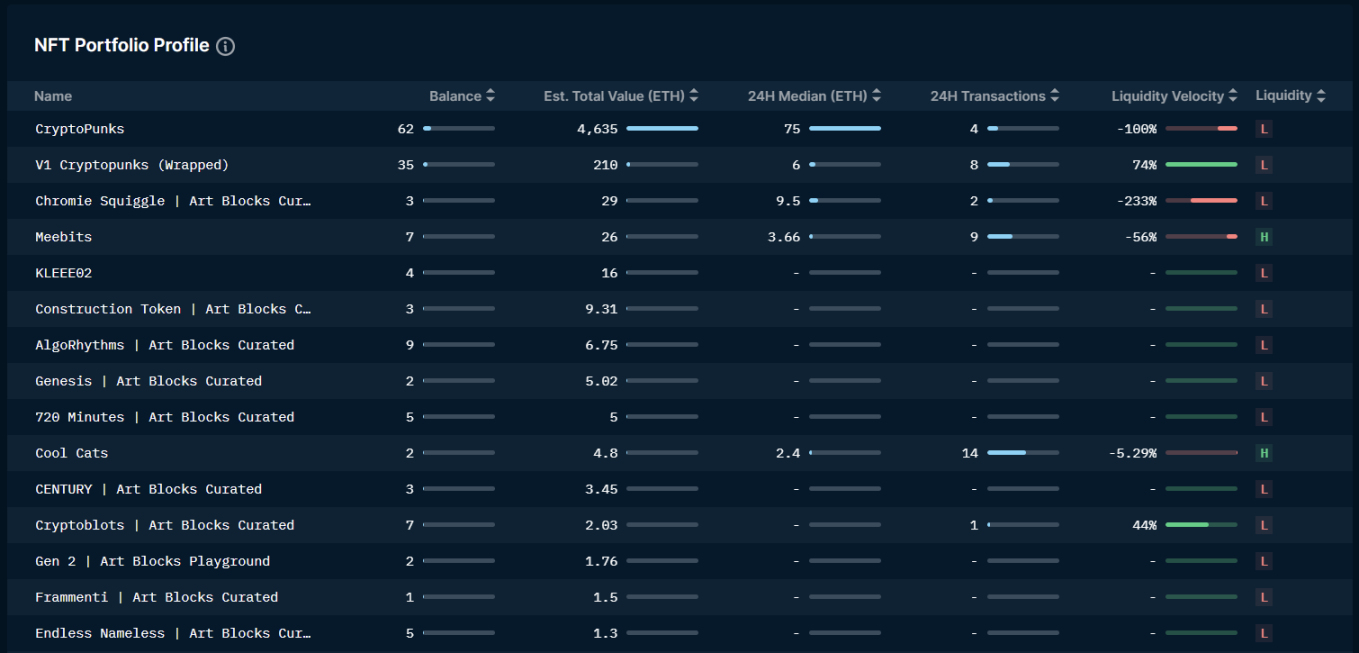This screenshot has height=653, width=1359.
Task: Click Cool Cats 24H transactions bar
Action: pyautogui.click(x=1022, y=453)
